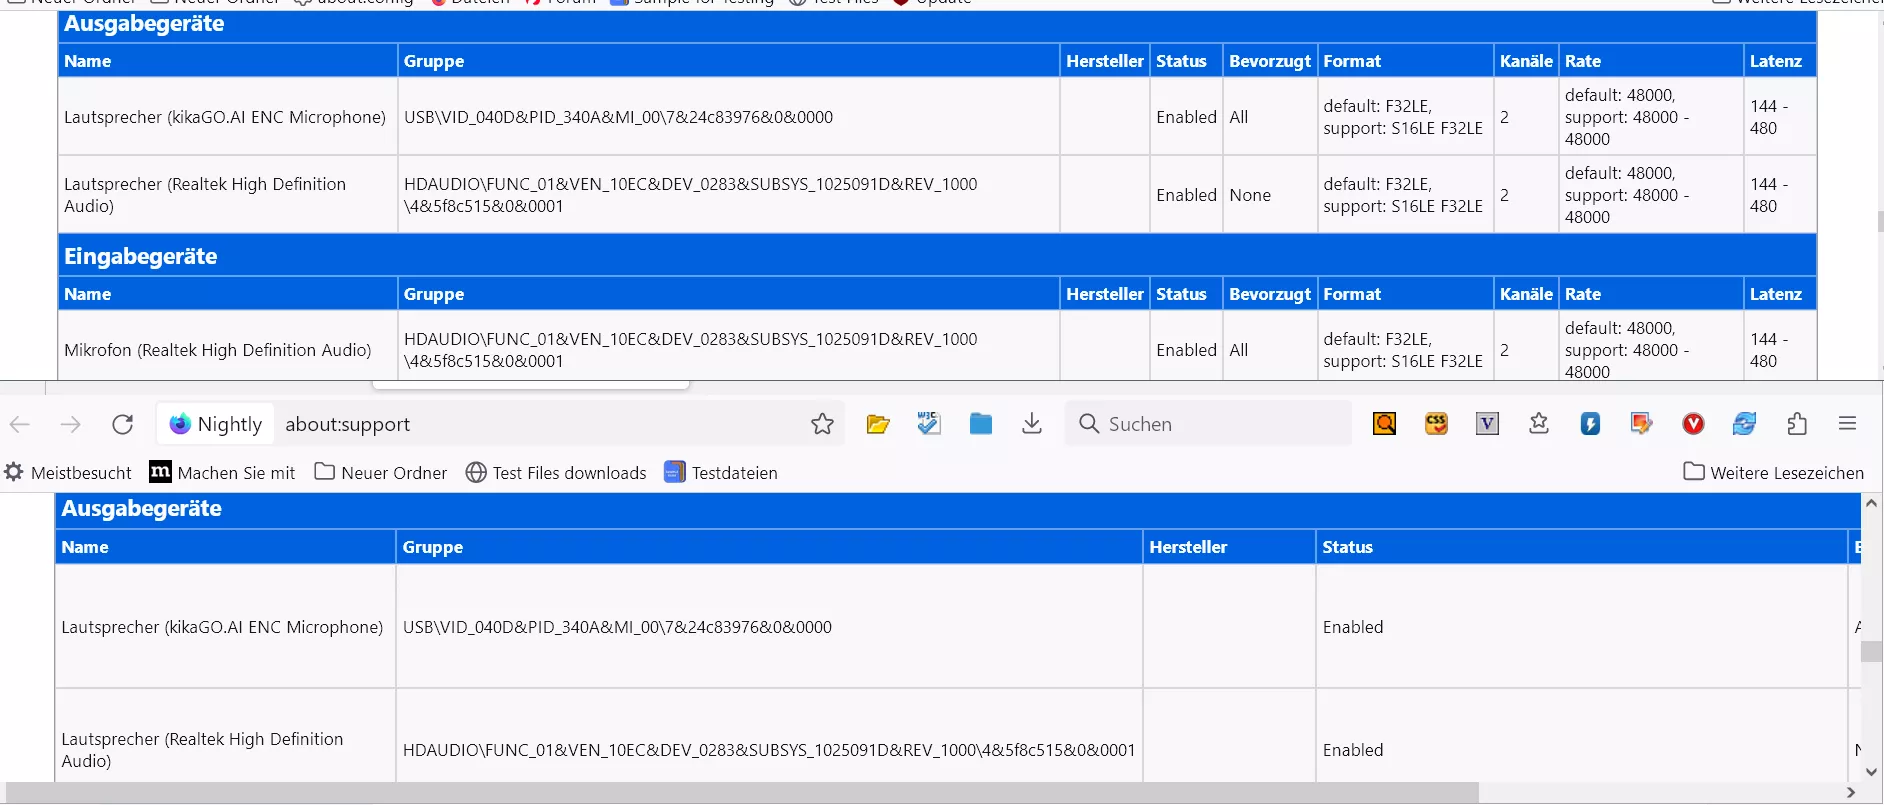
Task: Click the yellow open-folder toolbar icon
Action: [878, 424]
